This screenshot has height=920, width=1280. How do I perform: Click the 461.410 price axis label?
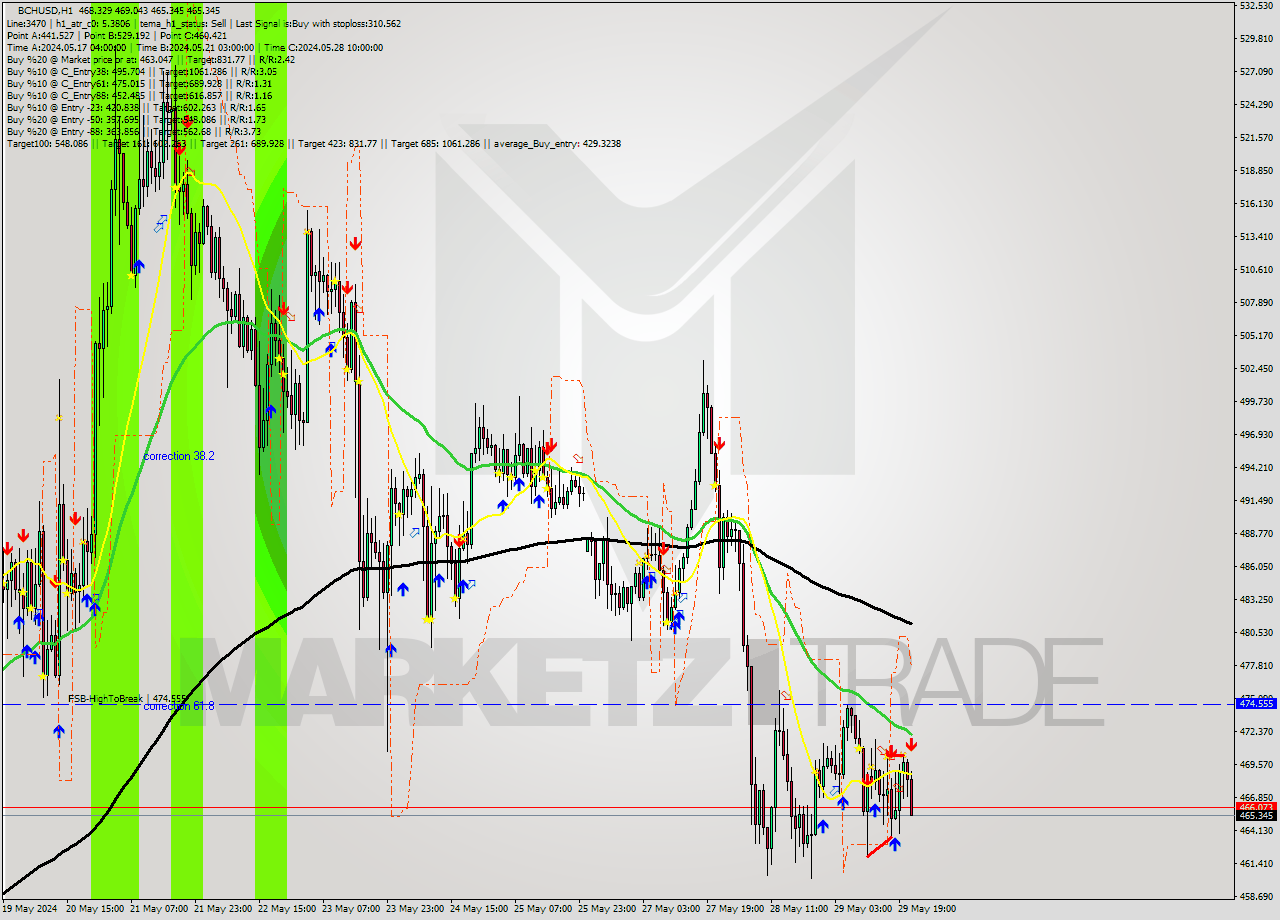tap(1256, 863)
